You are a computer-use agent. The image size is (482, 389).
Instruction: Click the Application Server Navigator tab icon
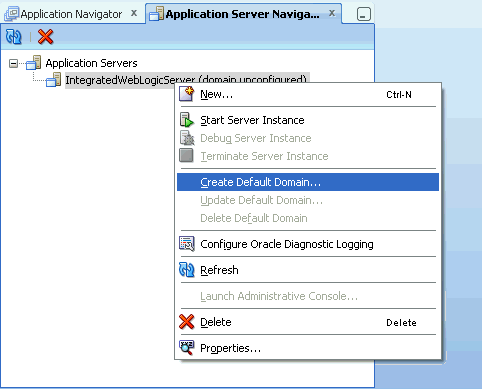point(156,14)
